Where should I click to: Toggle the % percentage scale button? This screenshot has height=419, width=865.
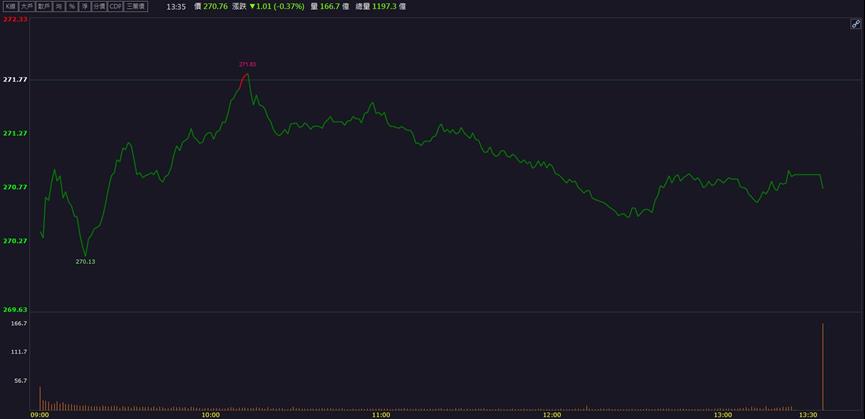(72, 7)
